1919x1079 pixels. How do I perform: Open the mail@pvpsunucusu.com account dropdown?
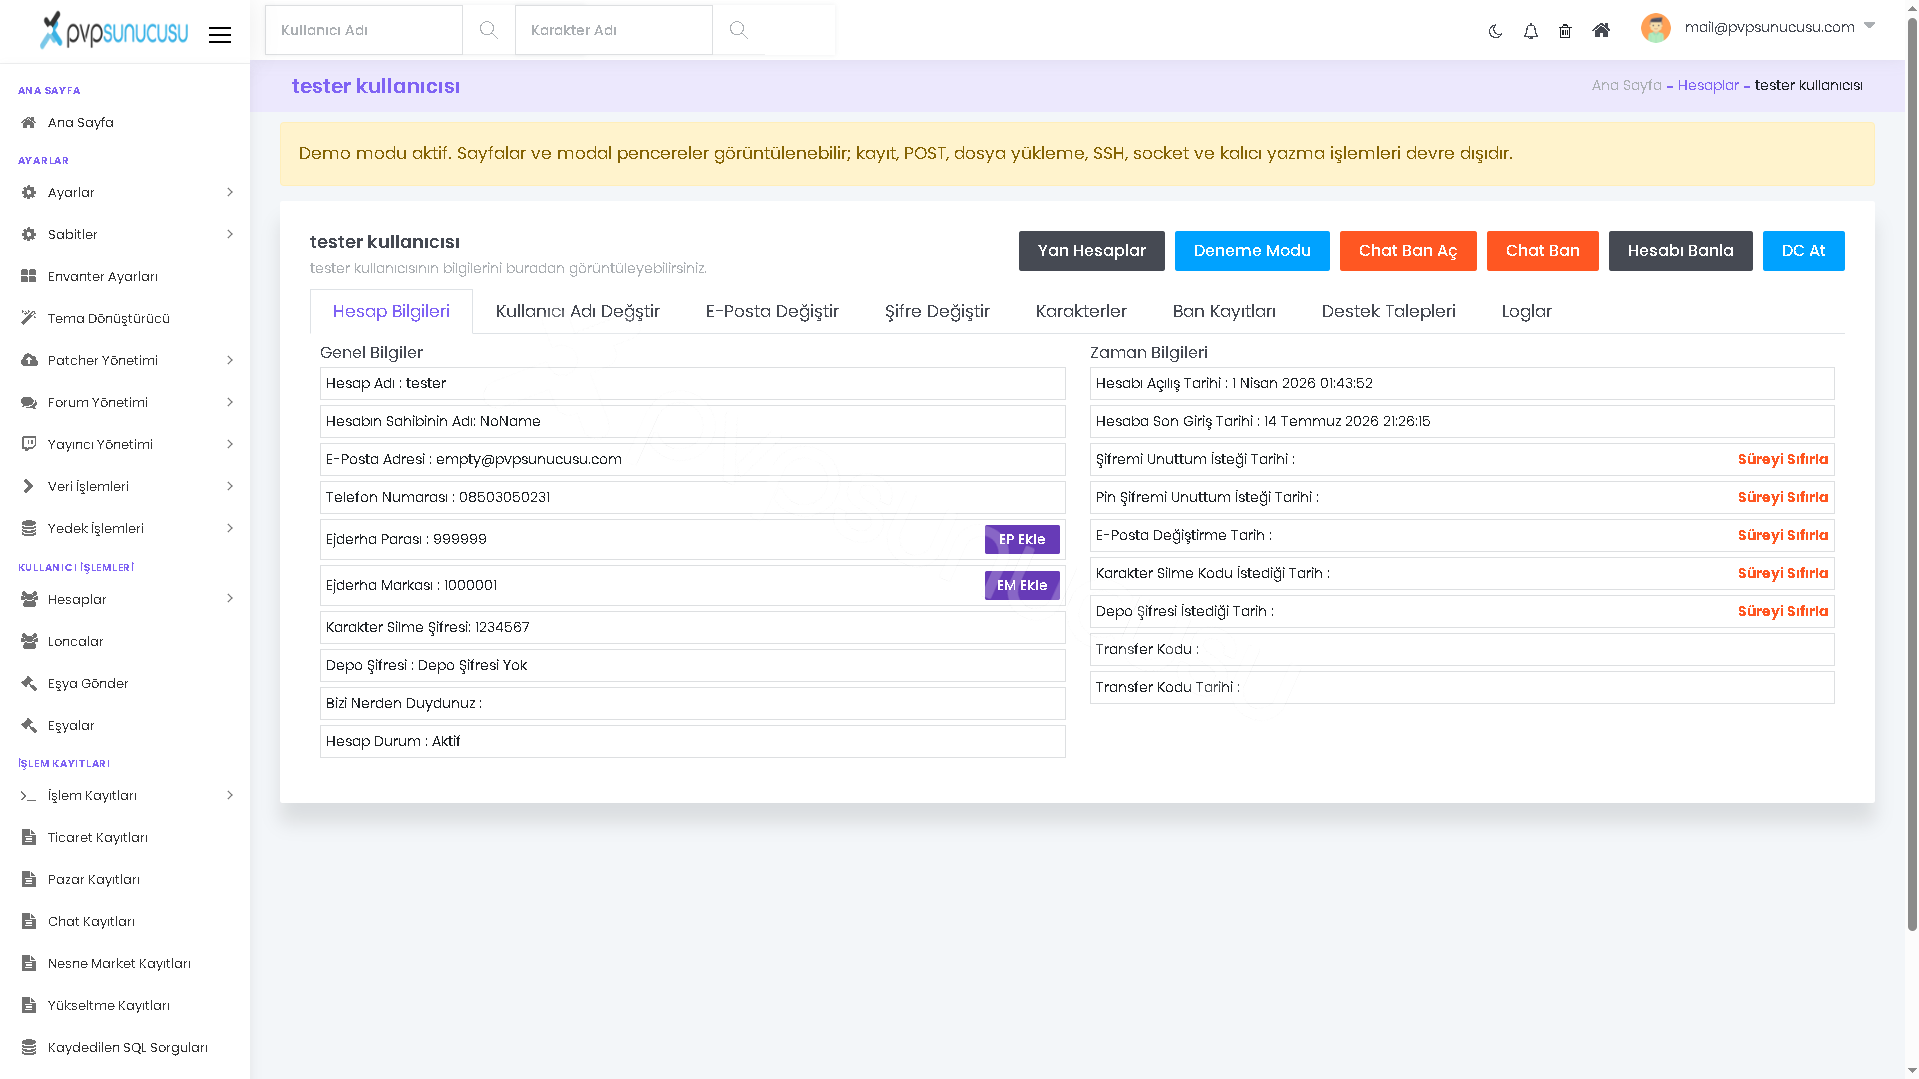tap(1758, 28)
